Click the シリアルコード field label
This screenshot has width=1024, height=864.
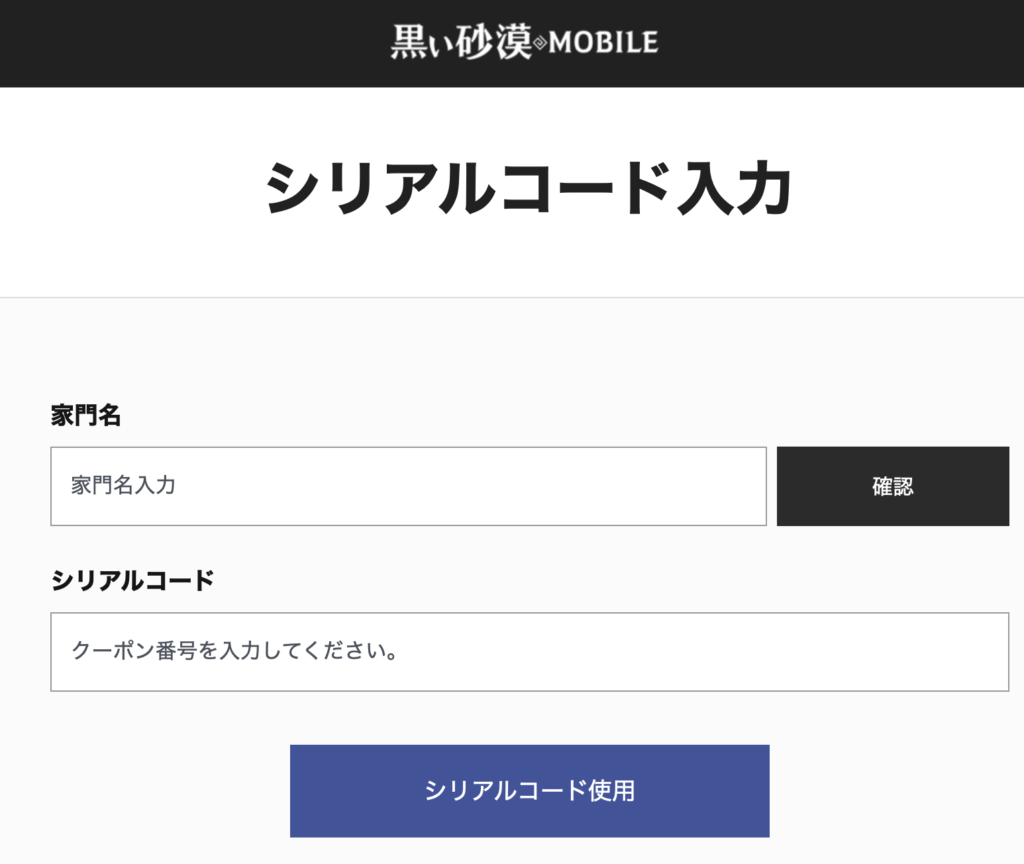(x=132, y=580)
